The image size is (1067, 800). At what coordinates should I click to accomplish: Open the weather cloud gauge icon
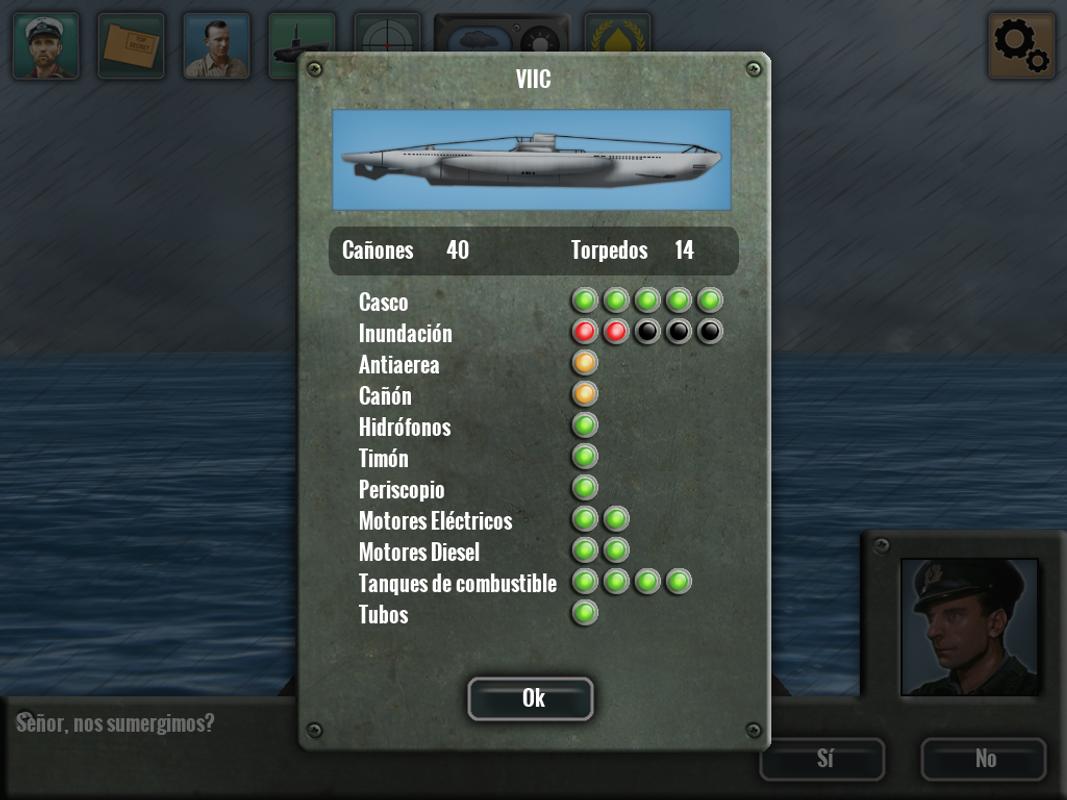point(502,32)
